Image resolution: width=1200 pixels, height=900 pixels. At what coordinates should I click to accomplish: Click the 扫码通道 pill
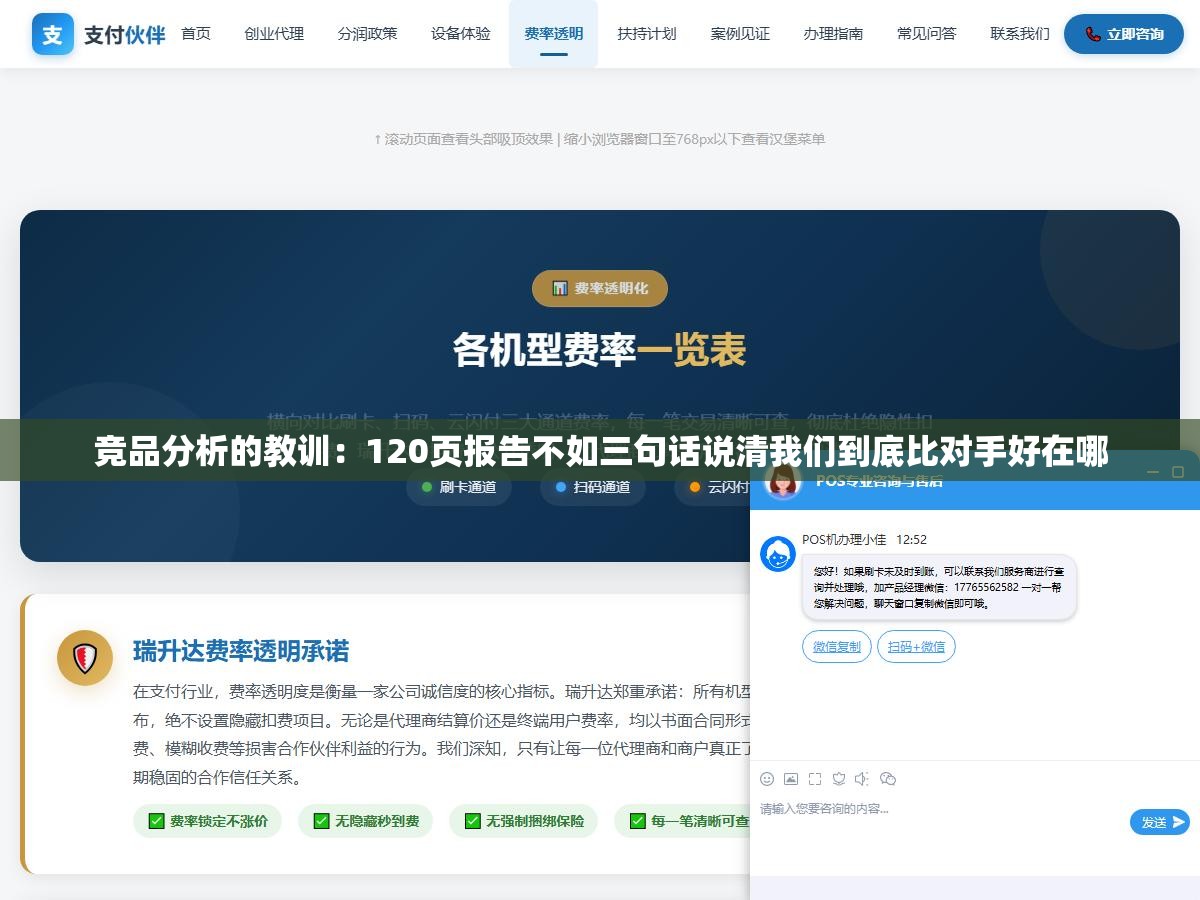(593, 487)
